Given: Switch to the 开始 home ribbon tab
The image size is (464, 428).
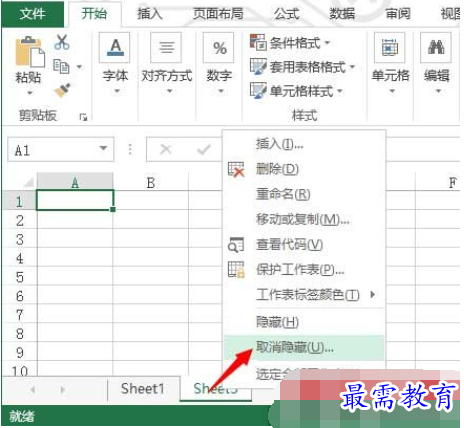Looking at the screenshot, I should [94, 14].
